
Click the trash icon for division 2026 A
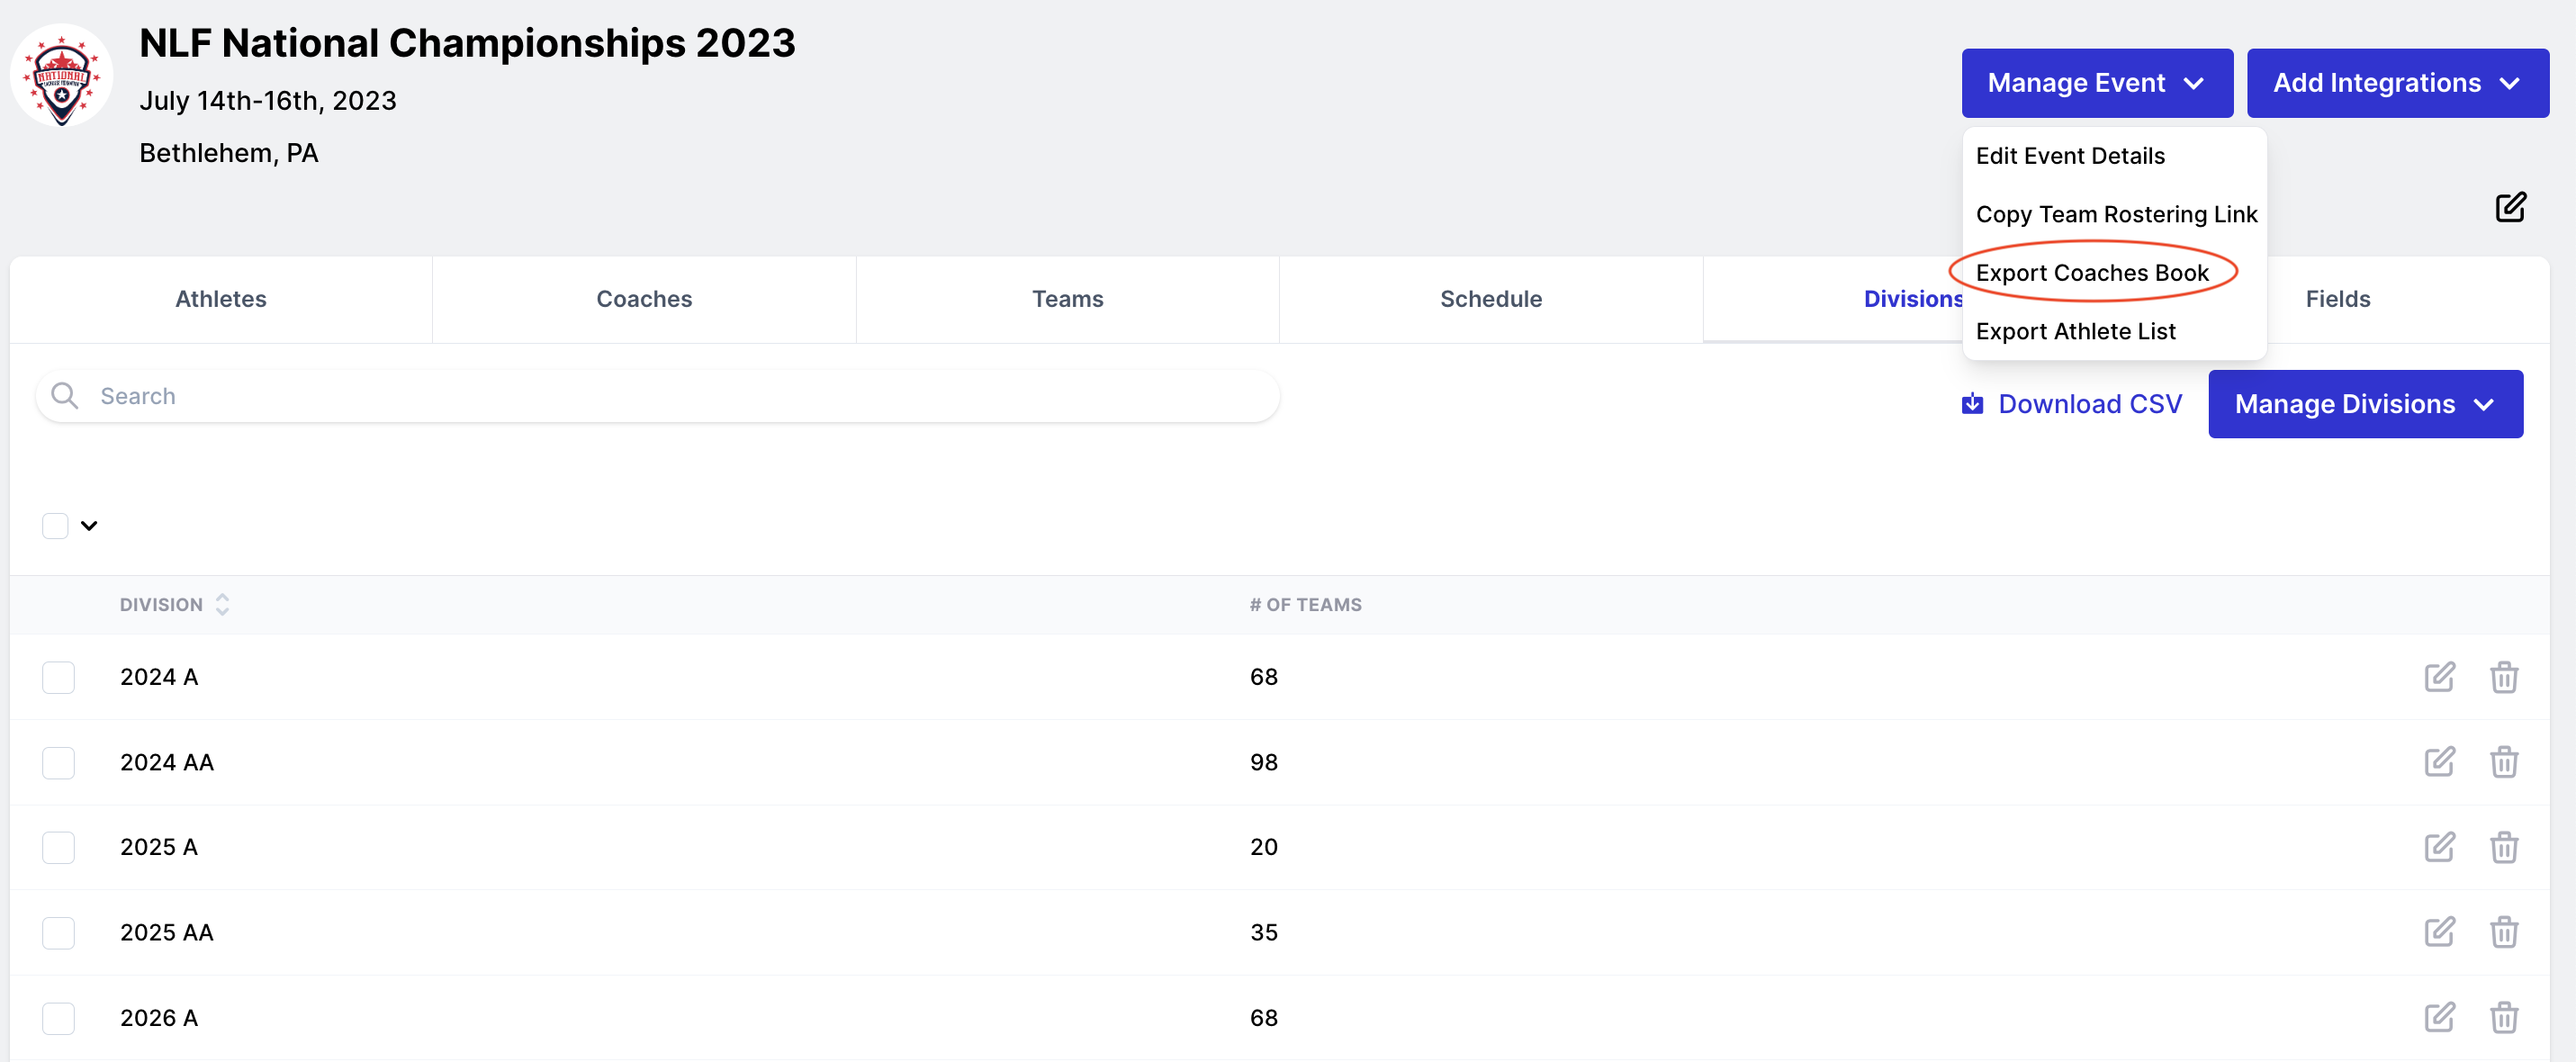2503,1017
